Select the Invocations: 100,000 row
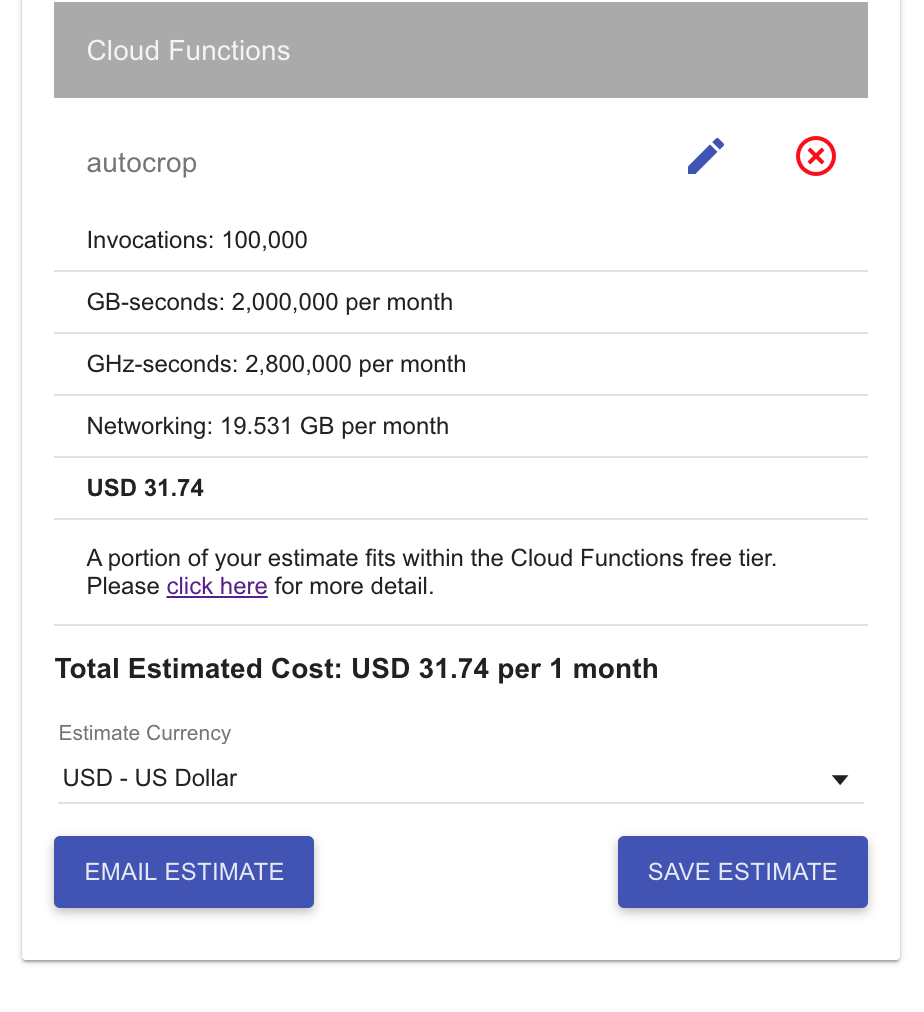924x1012 pixels. pos(461,240)
